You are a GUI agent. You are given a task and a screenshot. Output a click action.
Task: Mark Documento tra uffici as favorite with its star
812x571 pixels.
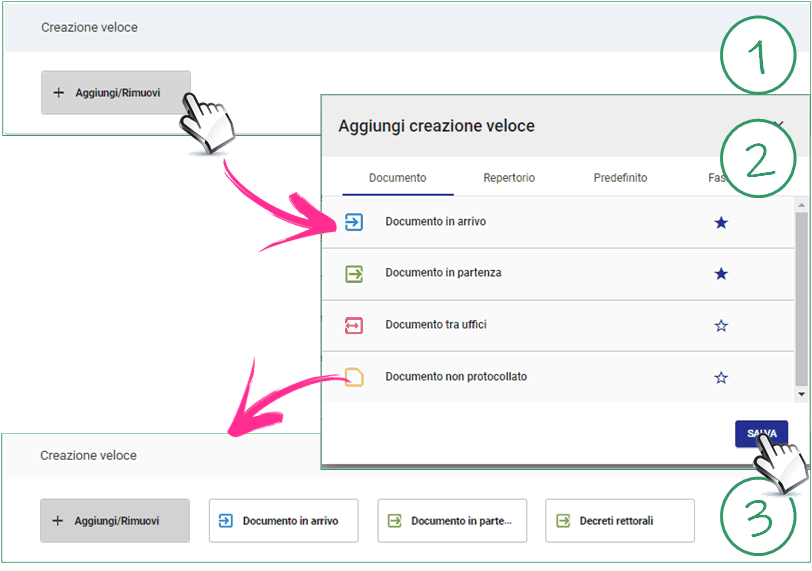(x=721, y=326)
